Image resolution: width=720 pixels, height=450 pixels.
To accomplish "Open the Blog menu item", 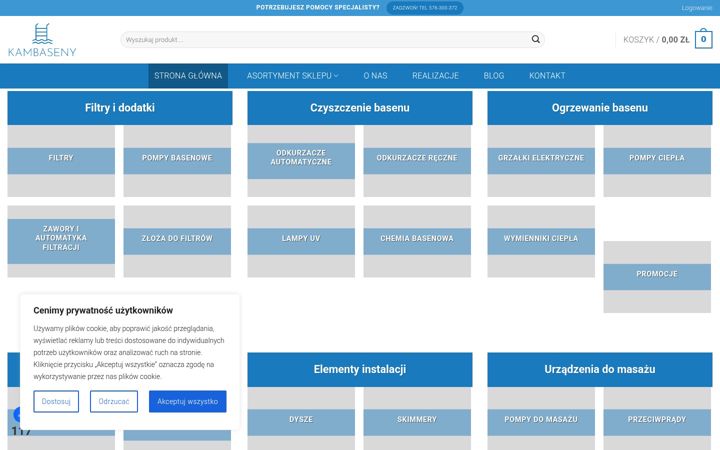I will [494, 76].
